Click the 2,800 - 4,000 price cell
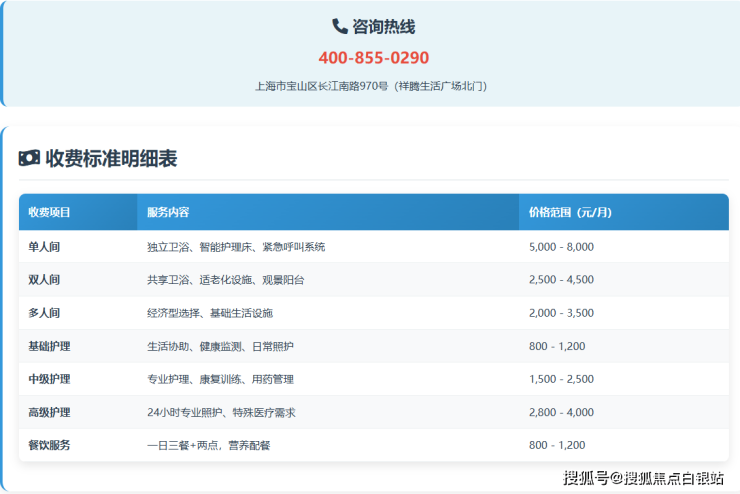Image resolution: width=740 pixels, height=494 pixels. pyautogui.click(x=561, y=412)
